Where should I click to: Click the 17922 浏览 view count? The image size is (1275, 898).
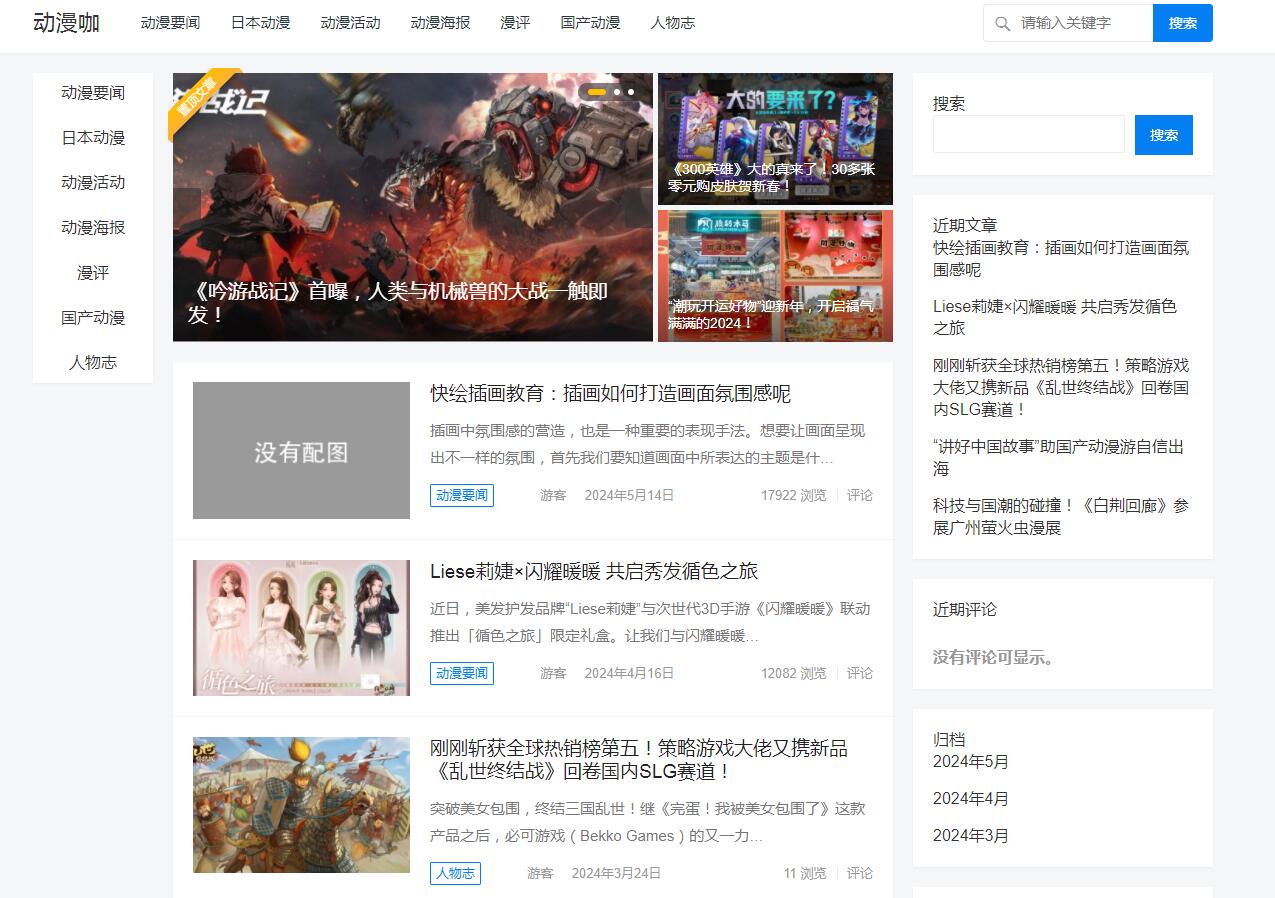[x=794, y=495]
